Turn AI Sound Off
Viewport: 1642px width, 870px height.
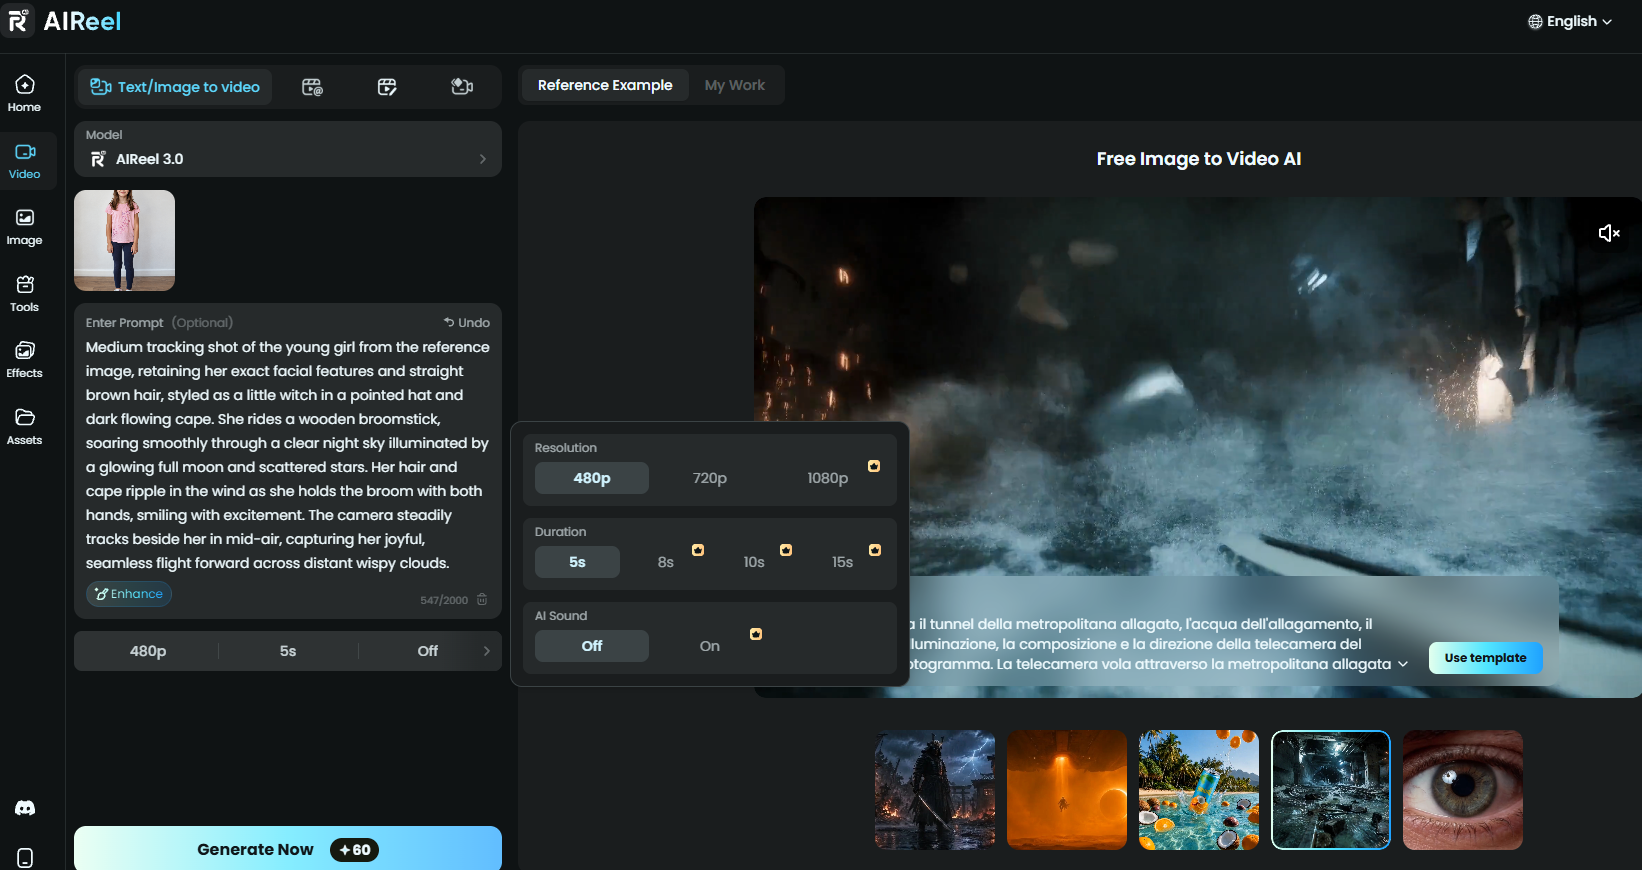(x=592, y=646)
